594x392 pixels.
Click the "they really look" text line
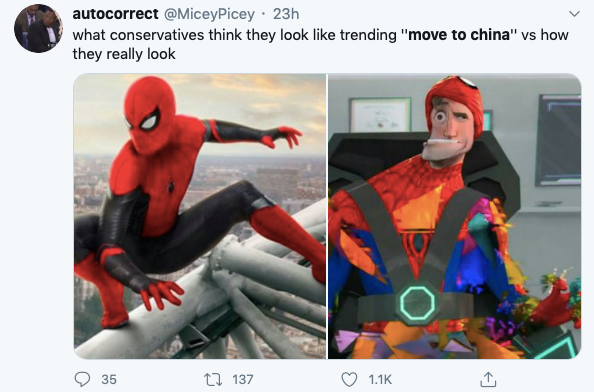[124, 54]
